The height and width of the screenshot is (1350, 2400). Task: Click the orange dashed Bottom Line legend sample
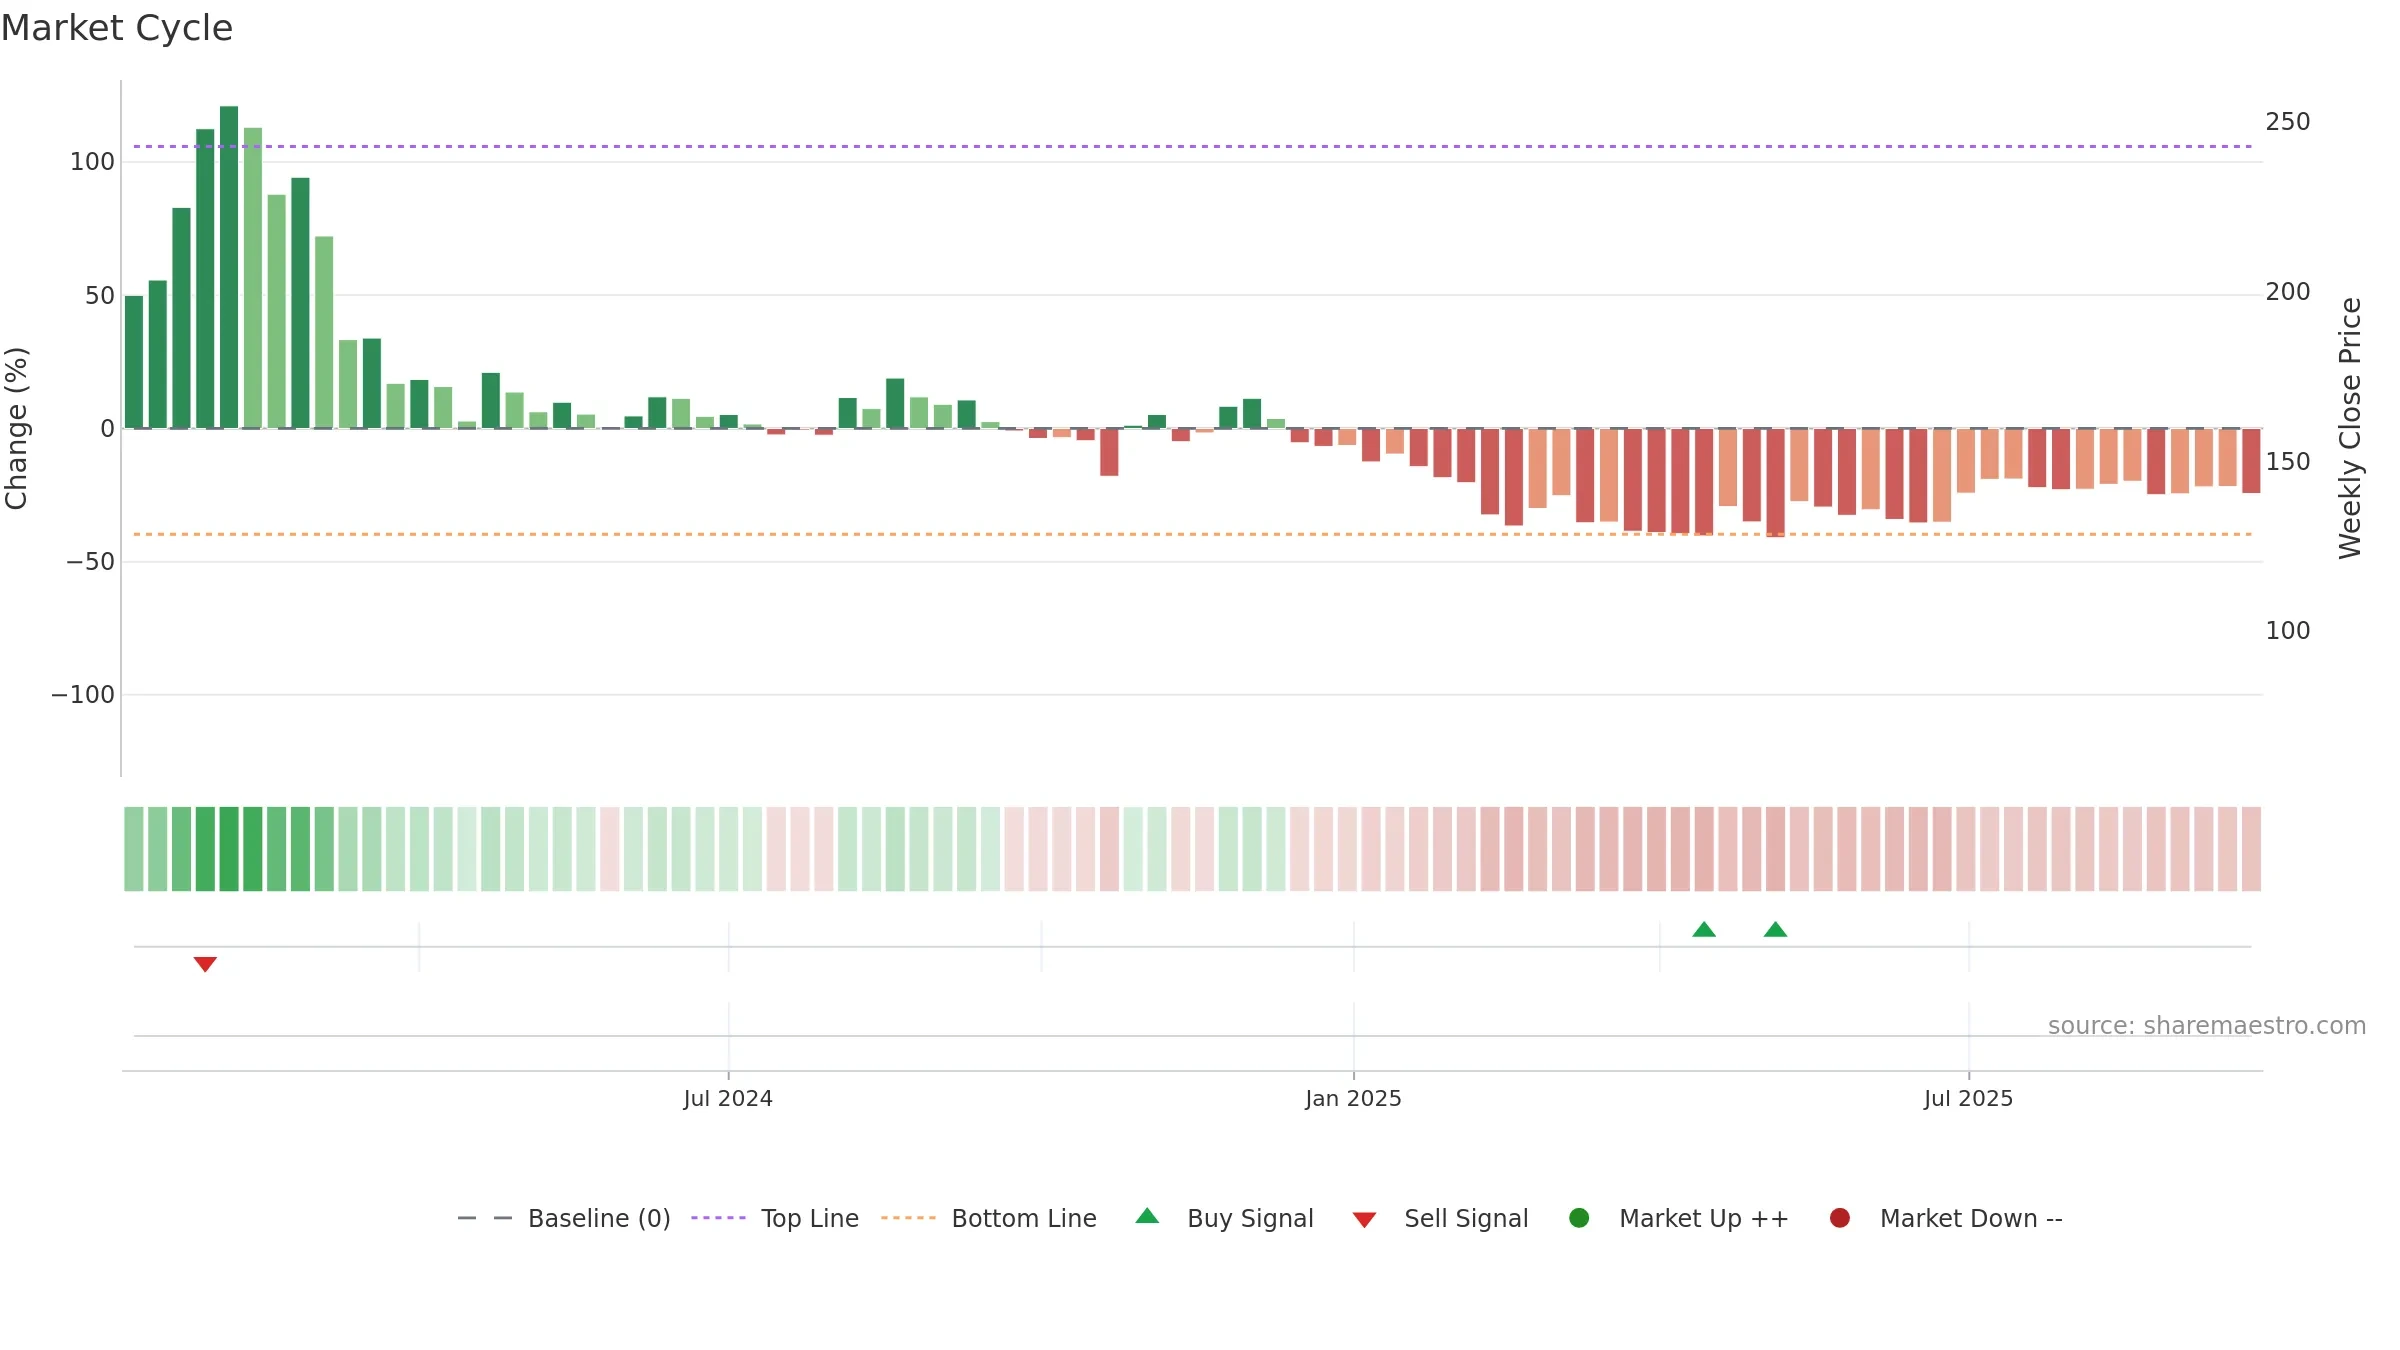pyautogui.click(x=908, y=1218)
